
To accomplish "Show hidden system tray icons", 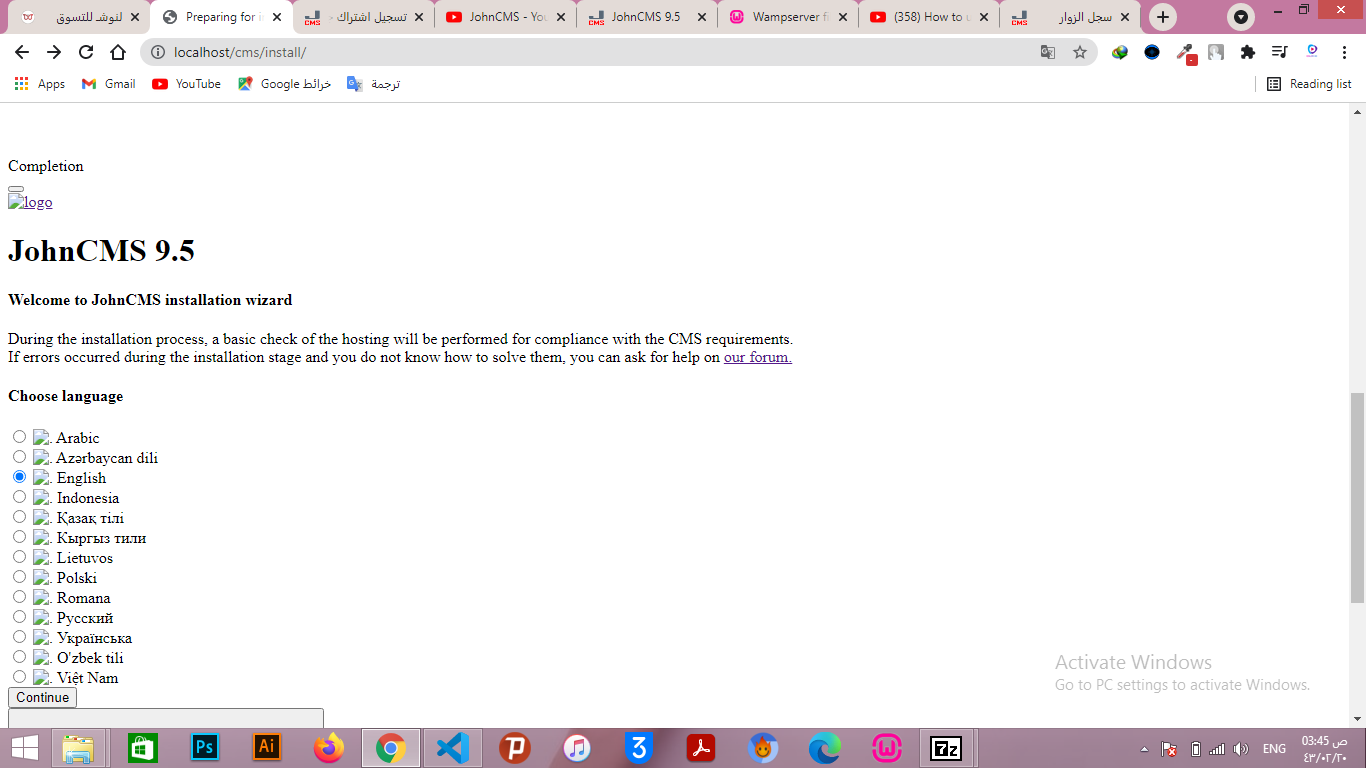I will coord(1144,749).
